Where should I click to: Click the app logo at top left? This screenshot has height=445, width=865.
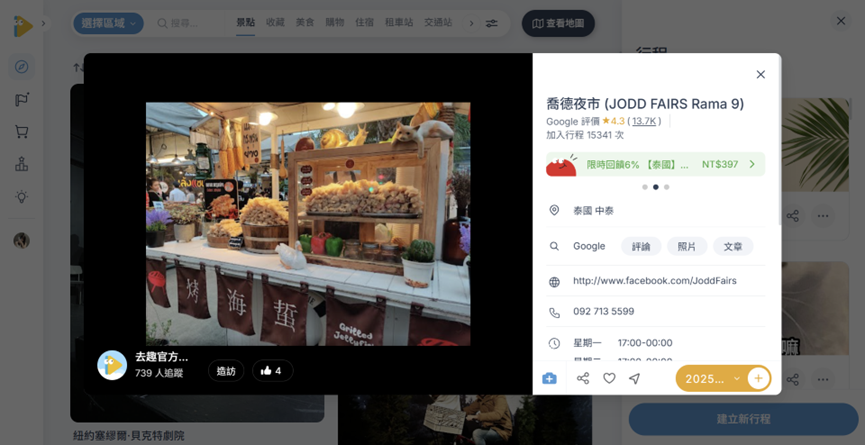tap(23, 26)
